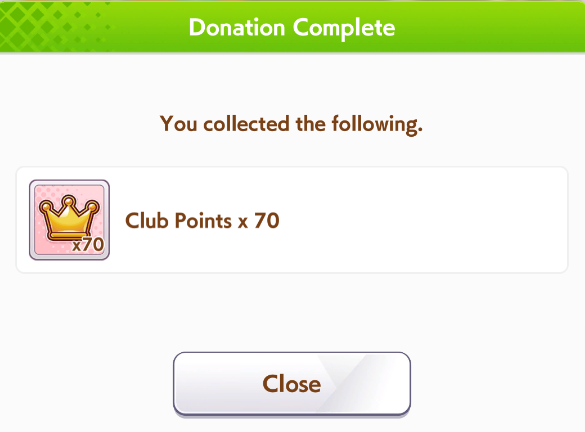585x432 pixels.
Task: Click the word 'Donation' in the title
Action: [237, 28]
